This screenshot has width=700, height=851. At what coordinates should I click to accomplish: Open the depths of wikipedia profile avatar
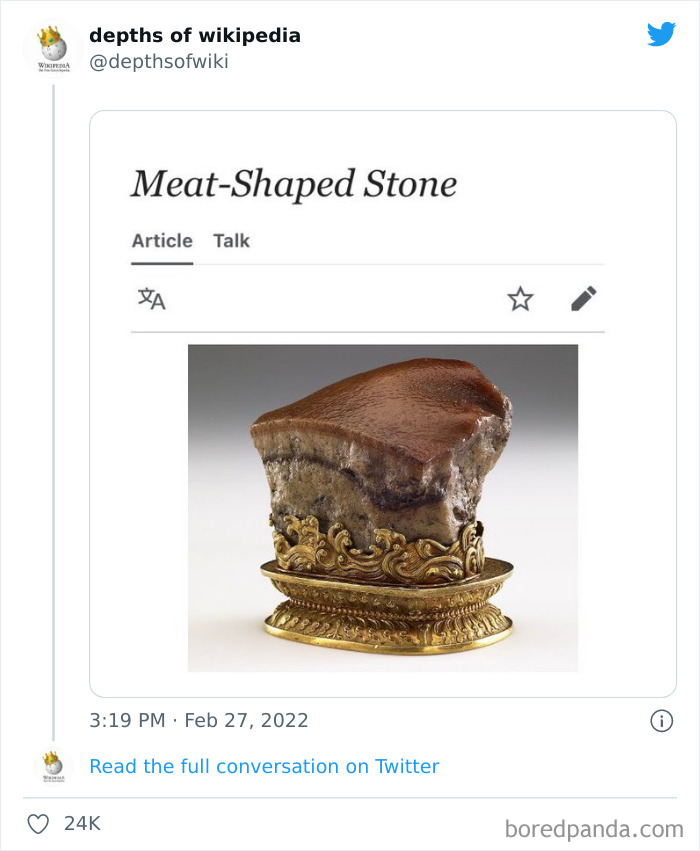point(52,48)
